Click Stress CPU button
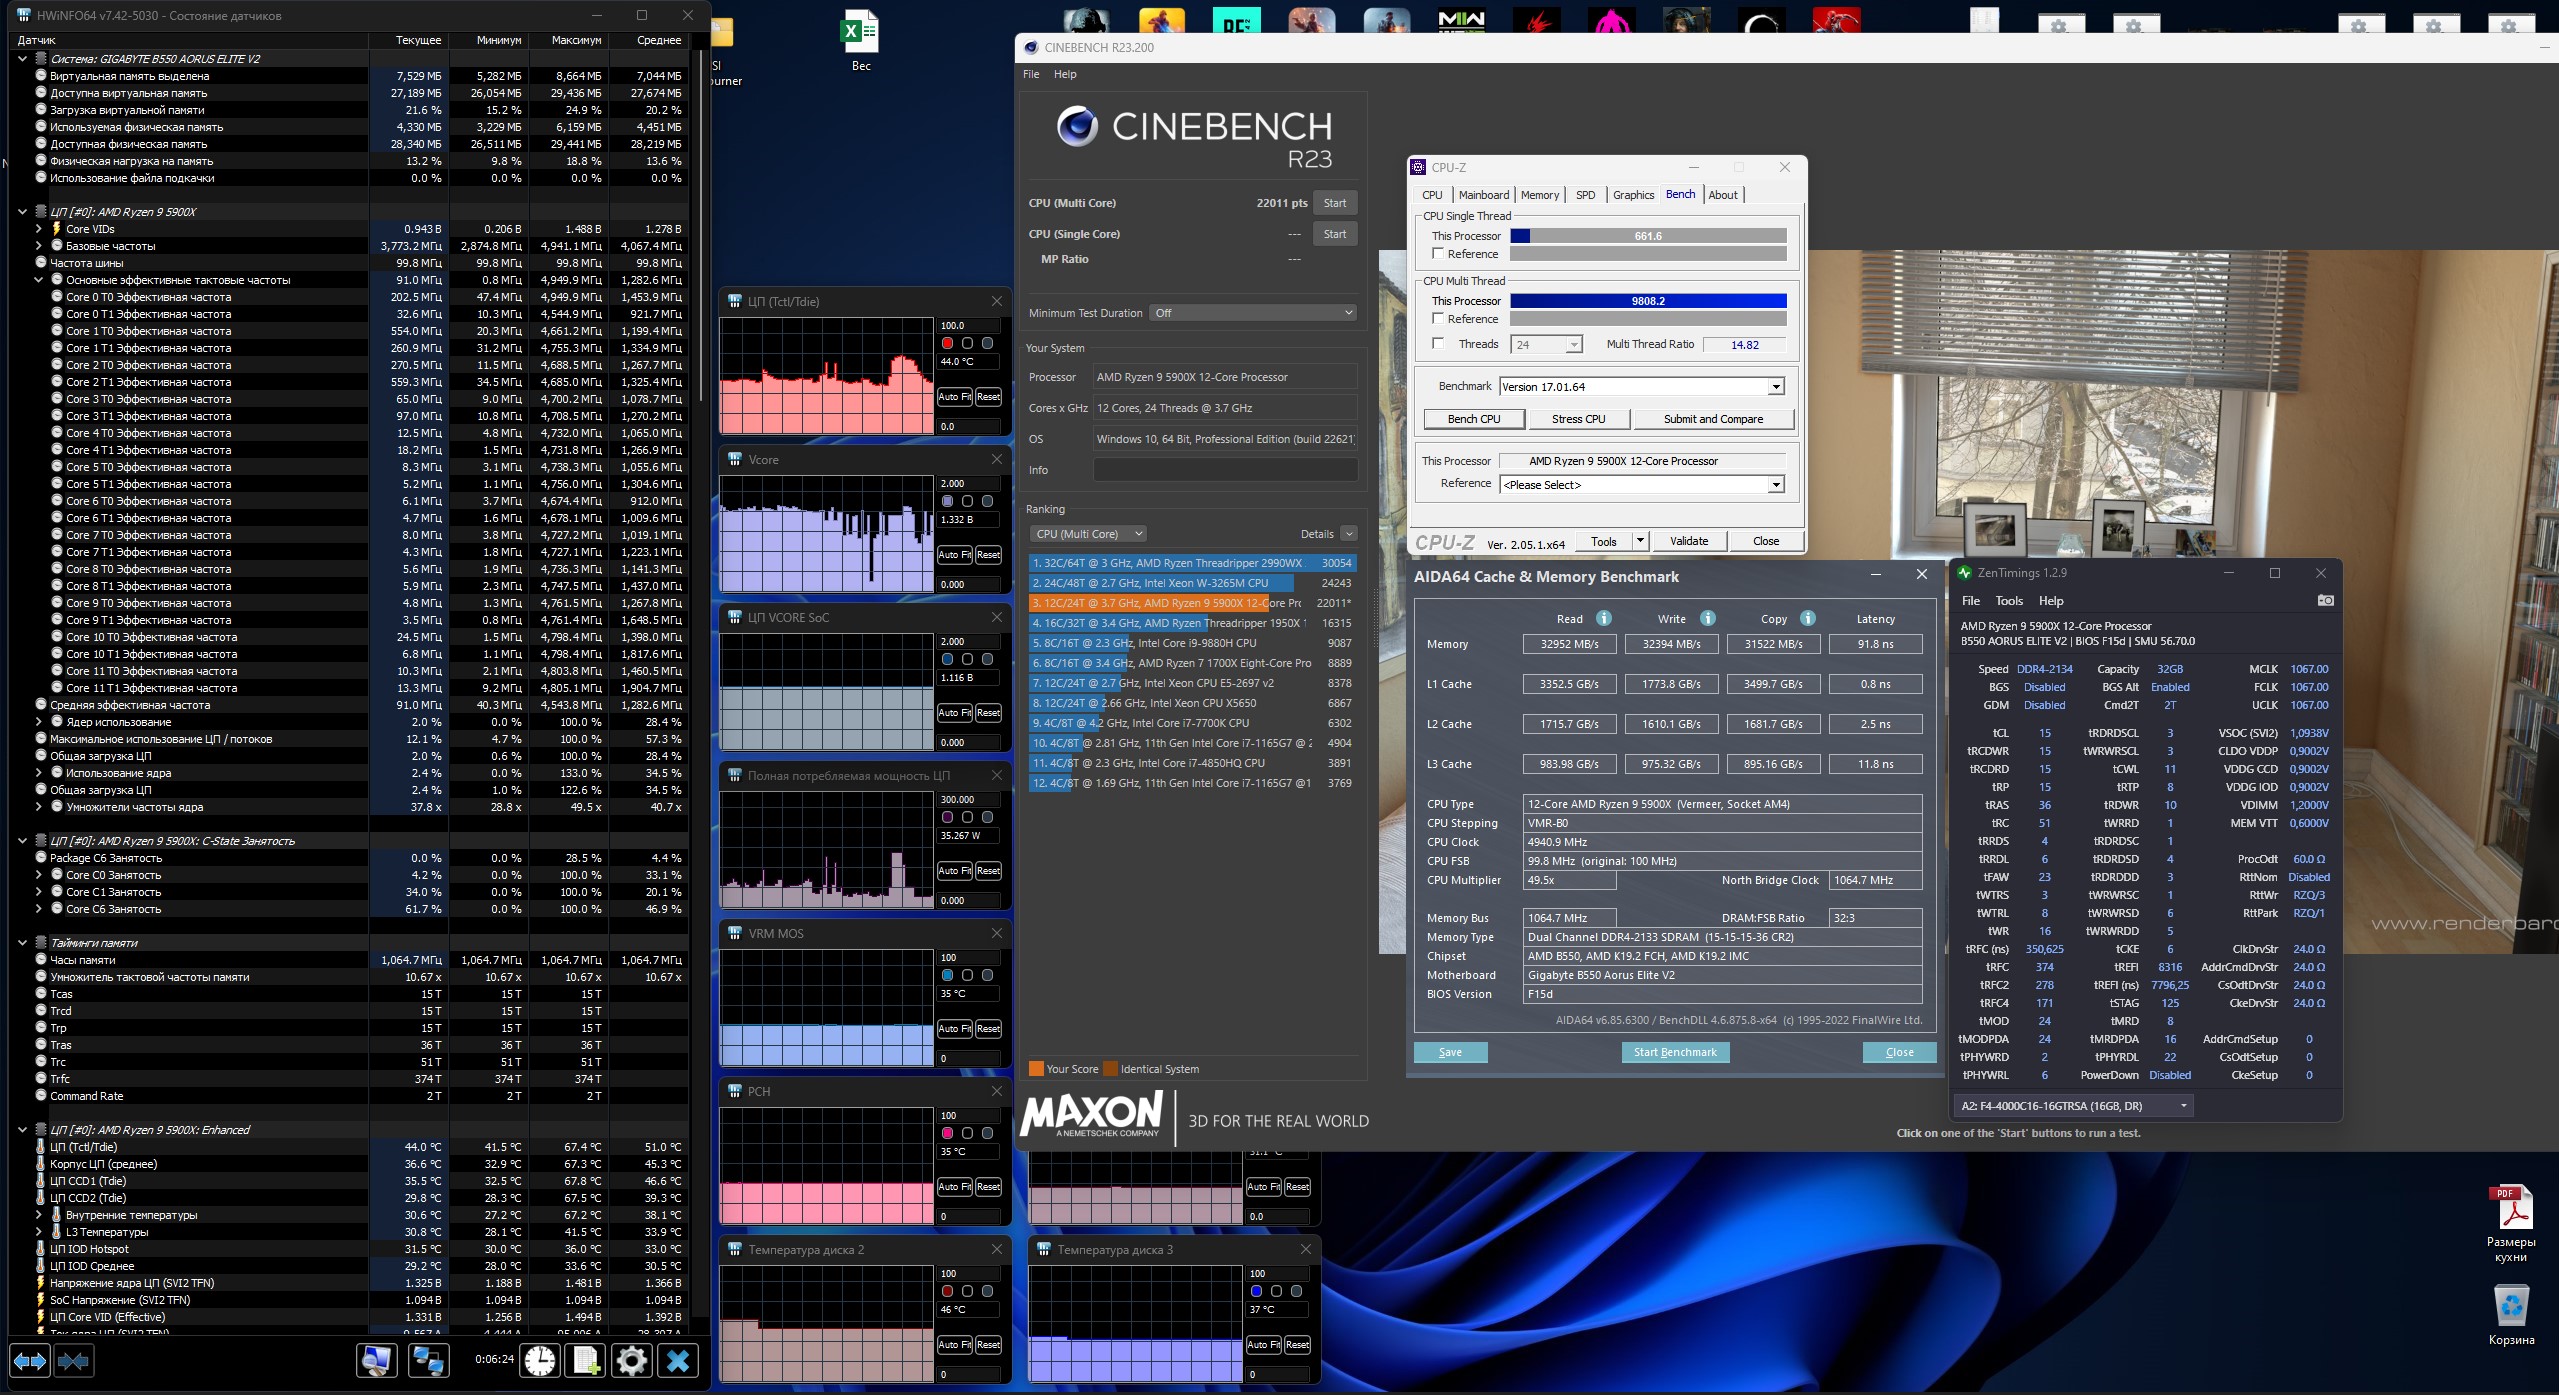This screenshot has height=1395, width=2559. 1578,419
